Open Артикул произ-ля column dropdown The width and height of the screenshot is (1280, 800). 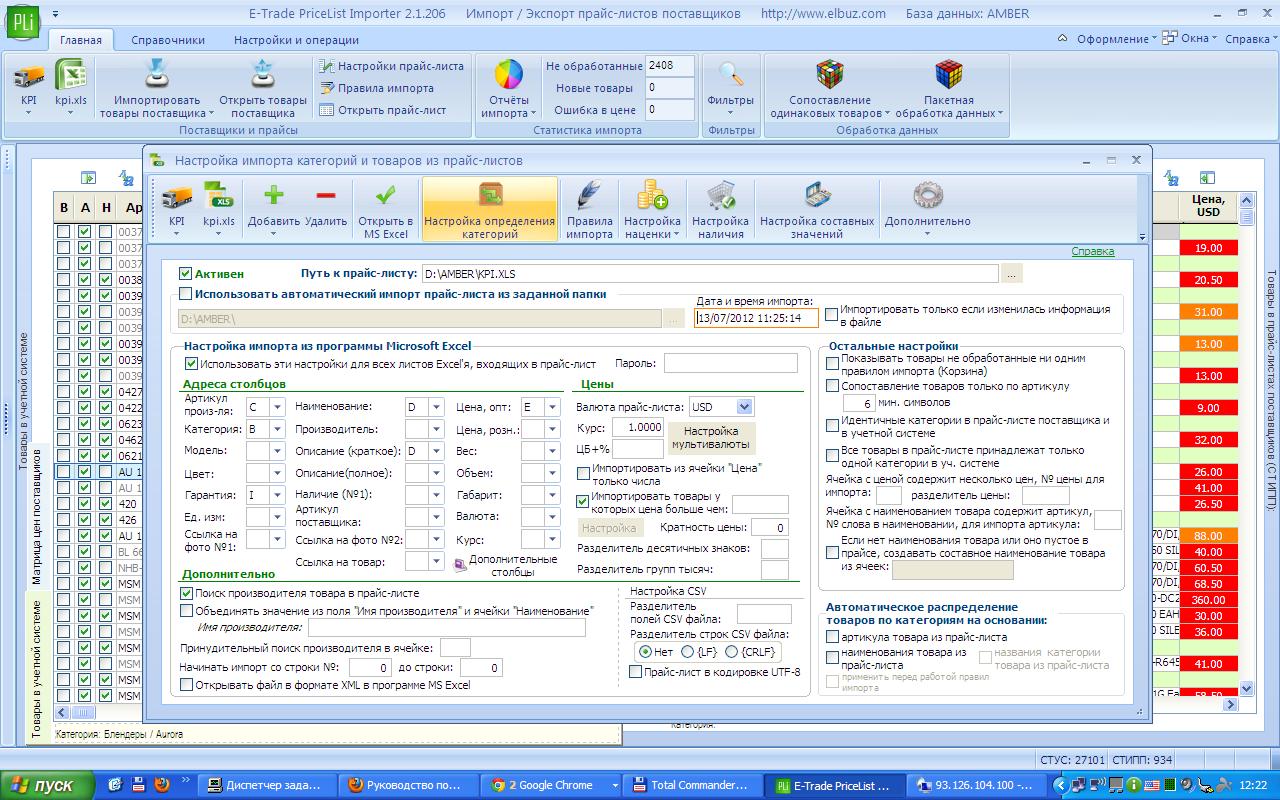[x=276, y=407]
